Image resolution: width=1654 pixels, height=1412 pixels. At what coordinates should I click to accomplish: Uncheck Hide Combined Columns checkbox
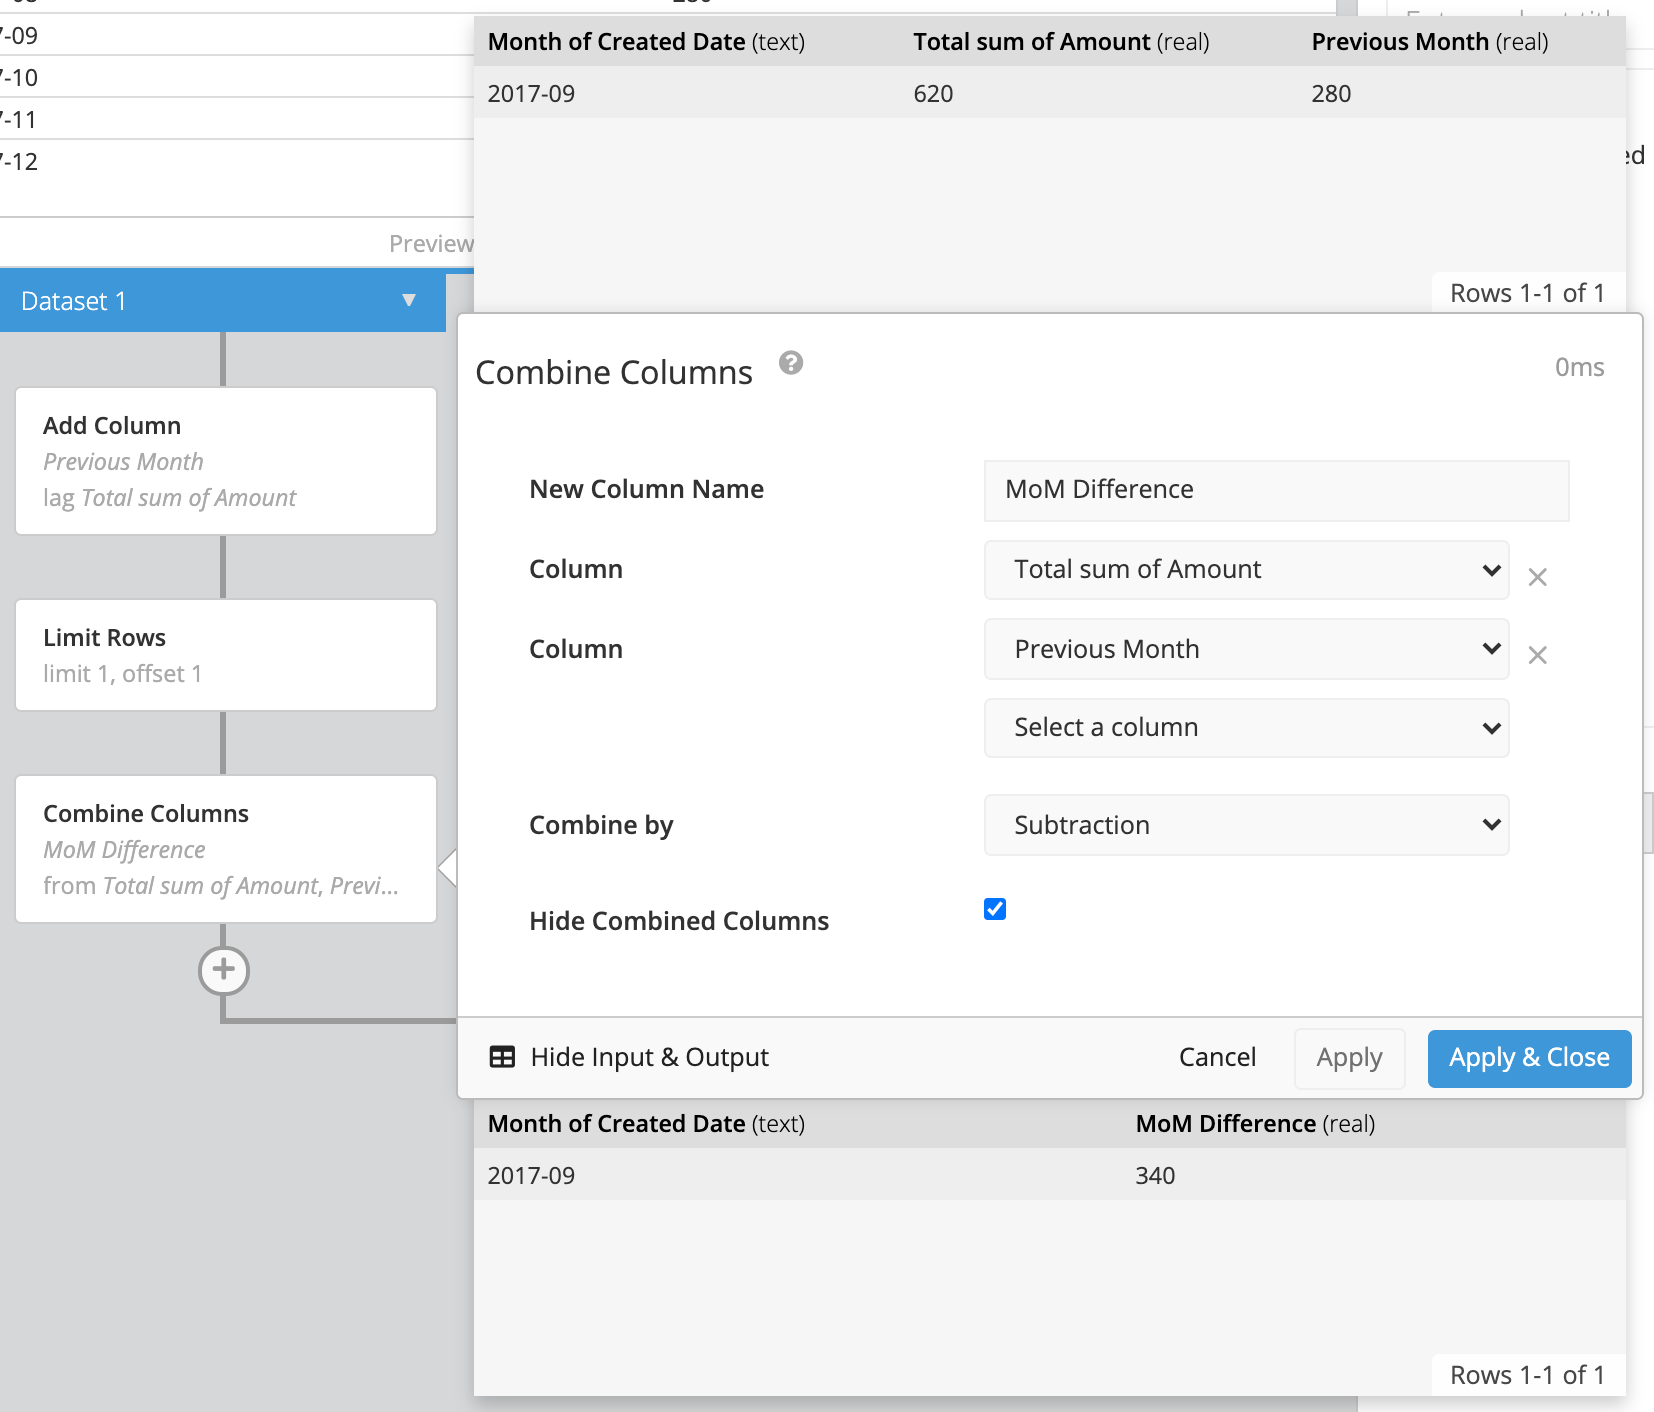[x=995, y=908]
